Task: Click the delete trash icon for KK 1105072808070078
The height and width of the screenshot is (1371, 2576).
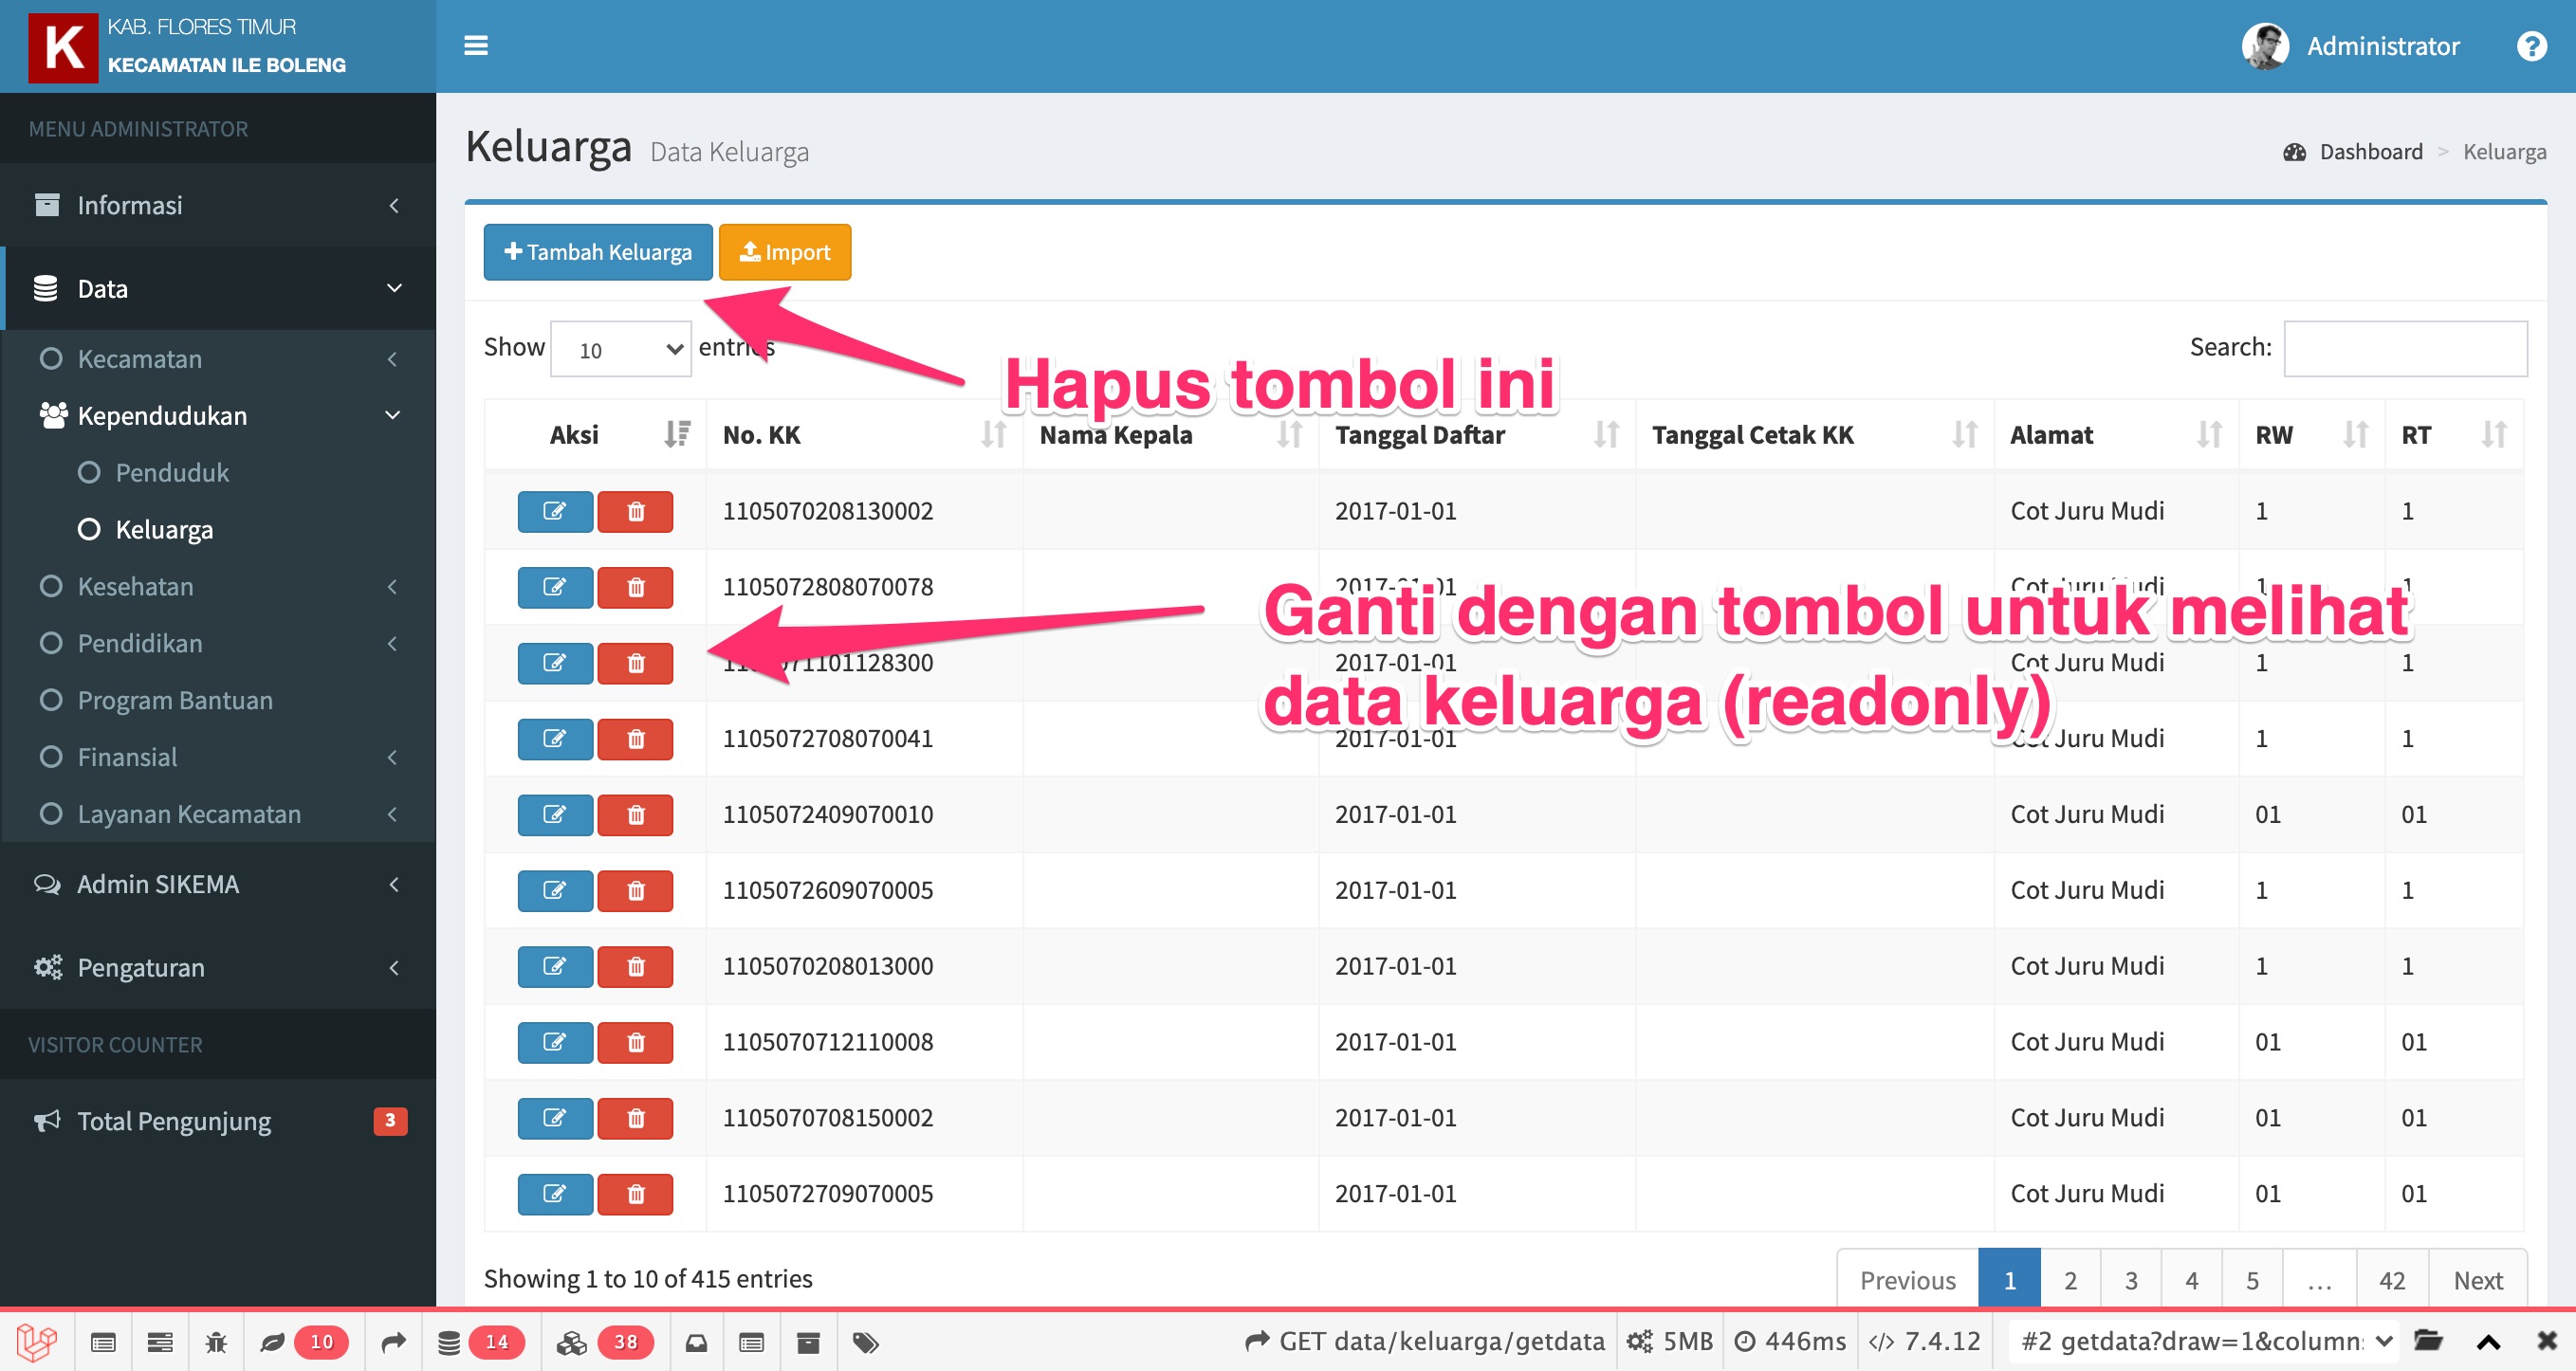Action: point(635,587)
